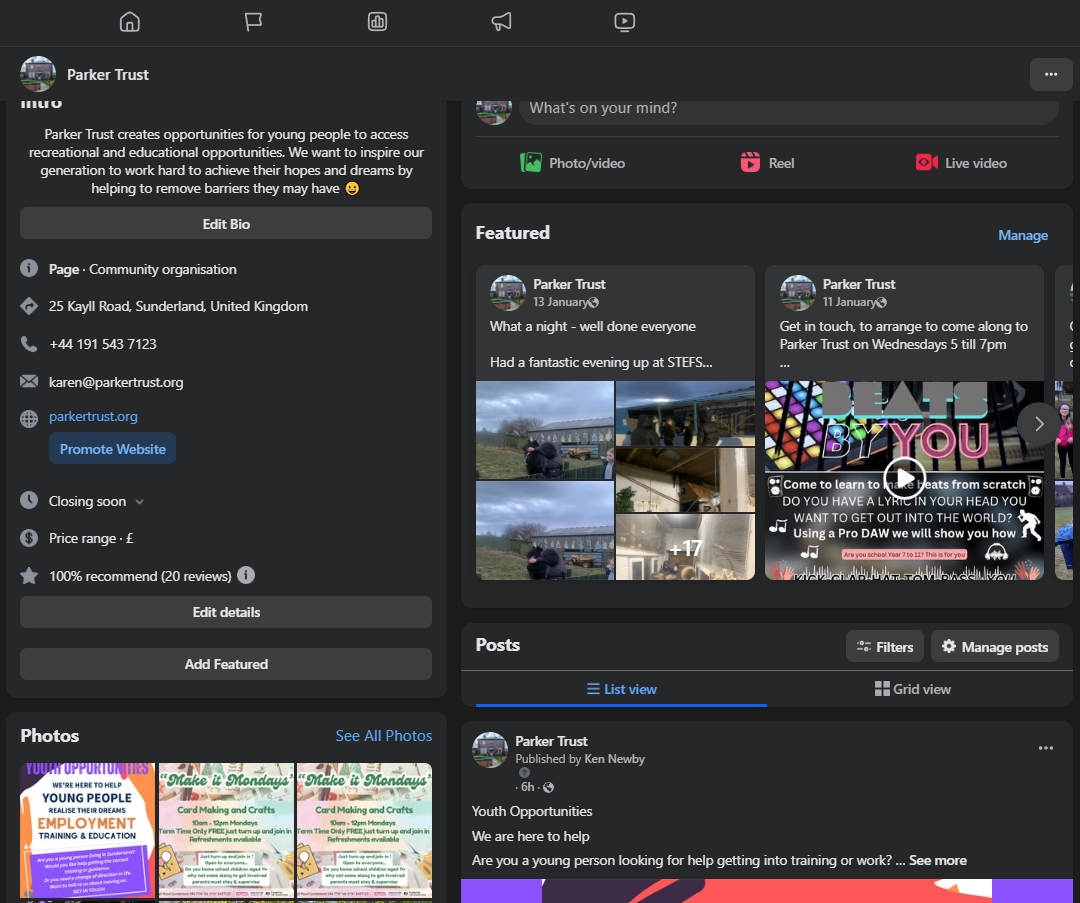Click the avatar on the 11 January featured post
Screen dimensions: 1080x903
[798, 293]
